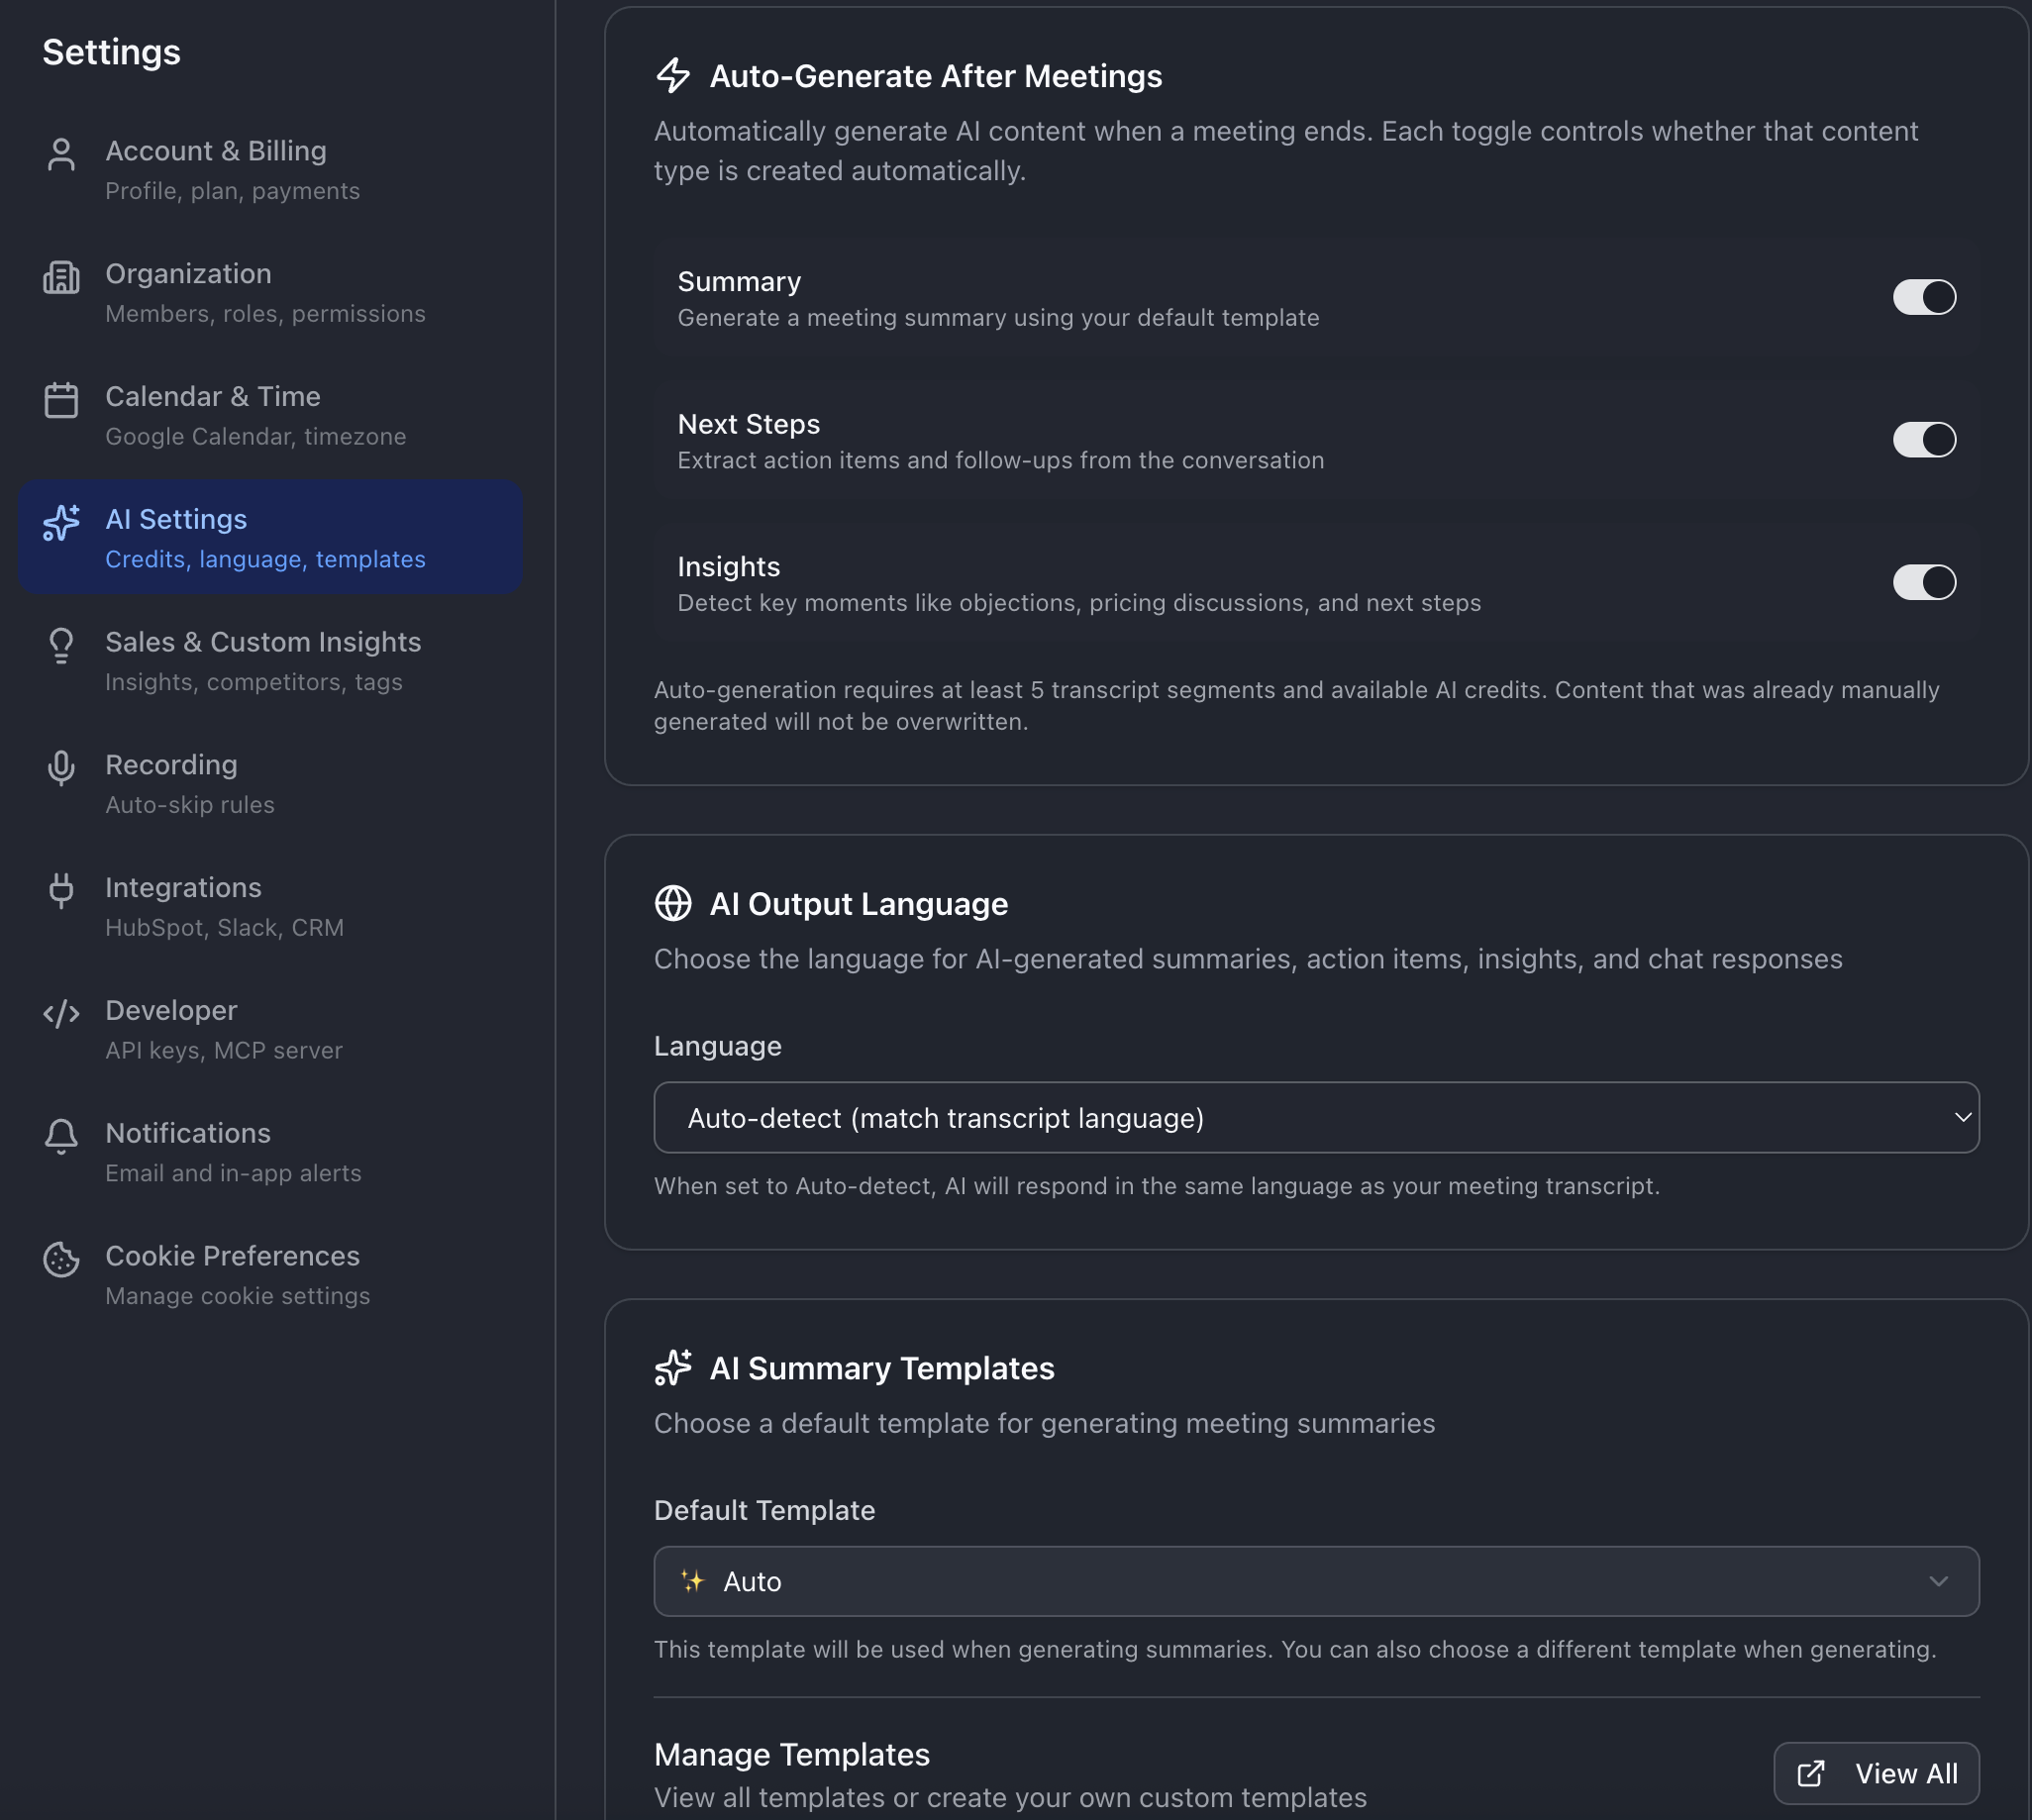Disable the Summary auto-generate toggle
The width and height of the screenshot is (2032, 1820).
(1923, 297)
